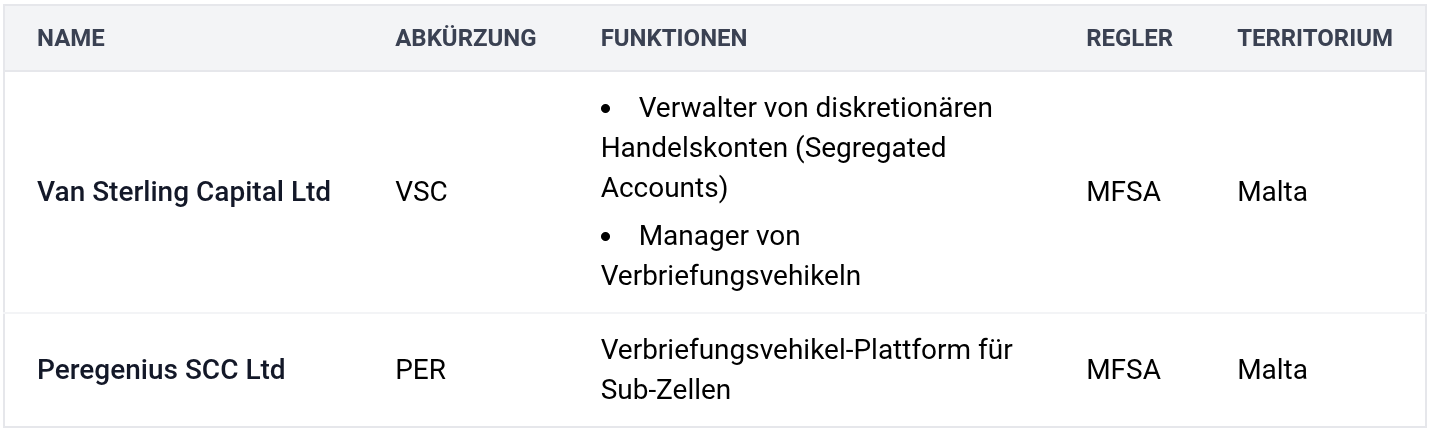Select the VSC abbreviation cell

pyautogui.click(x=421, y=192)
